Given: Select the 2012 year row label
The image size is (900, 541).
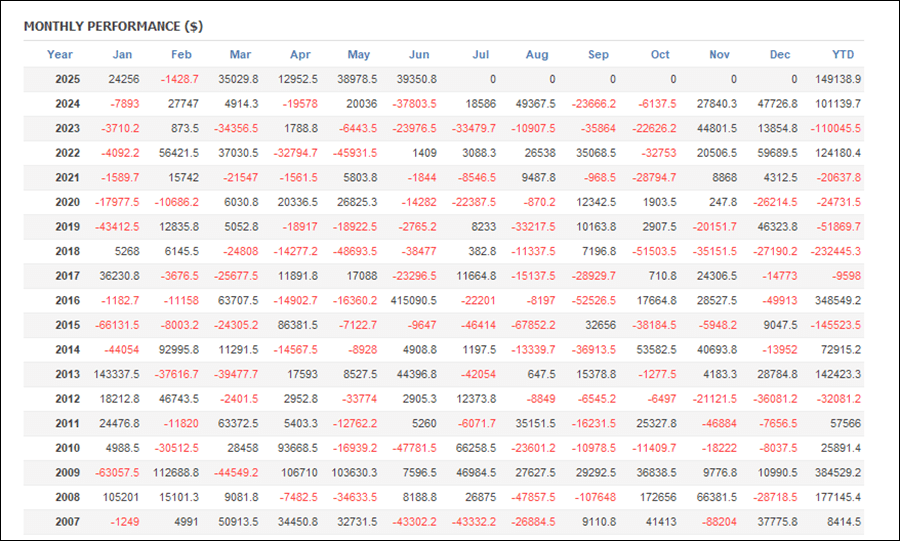Looking at the screenshot, I should [x=68, y=399].
